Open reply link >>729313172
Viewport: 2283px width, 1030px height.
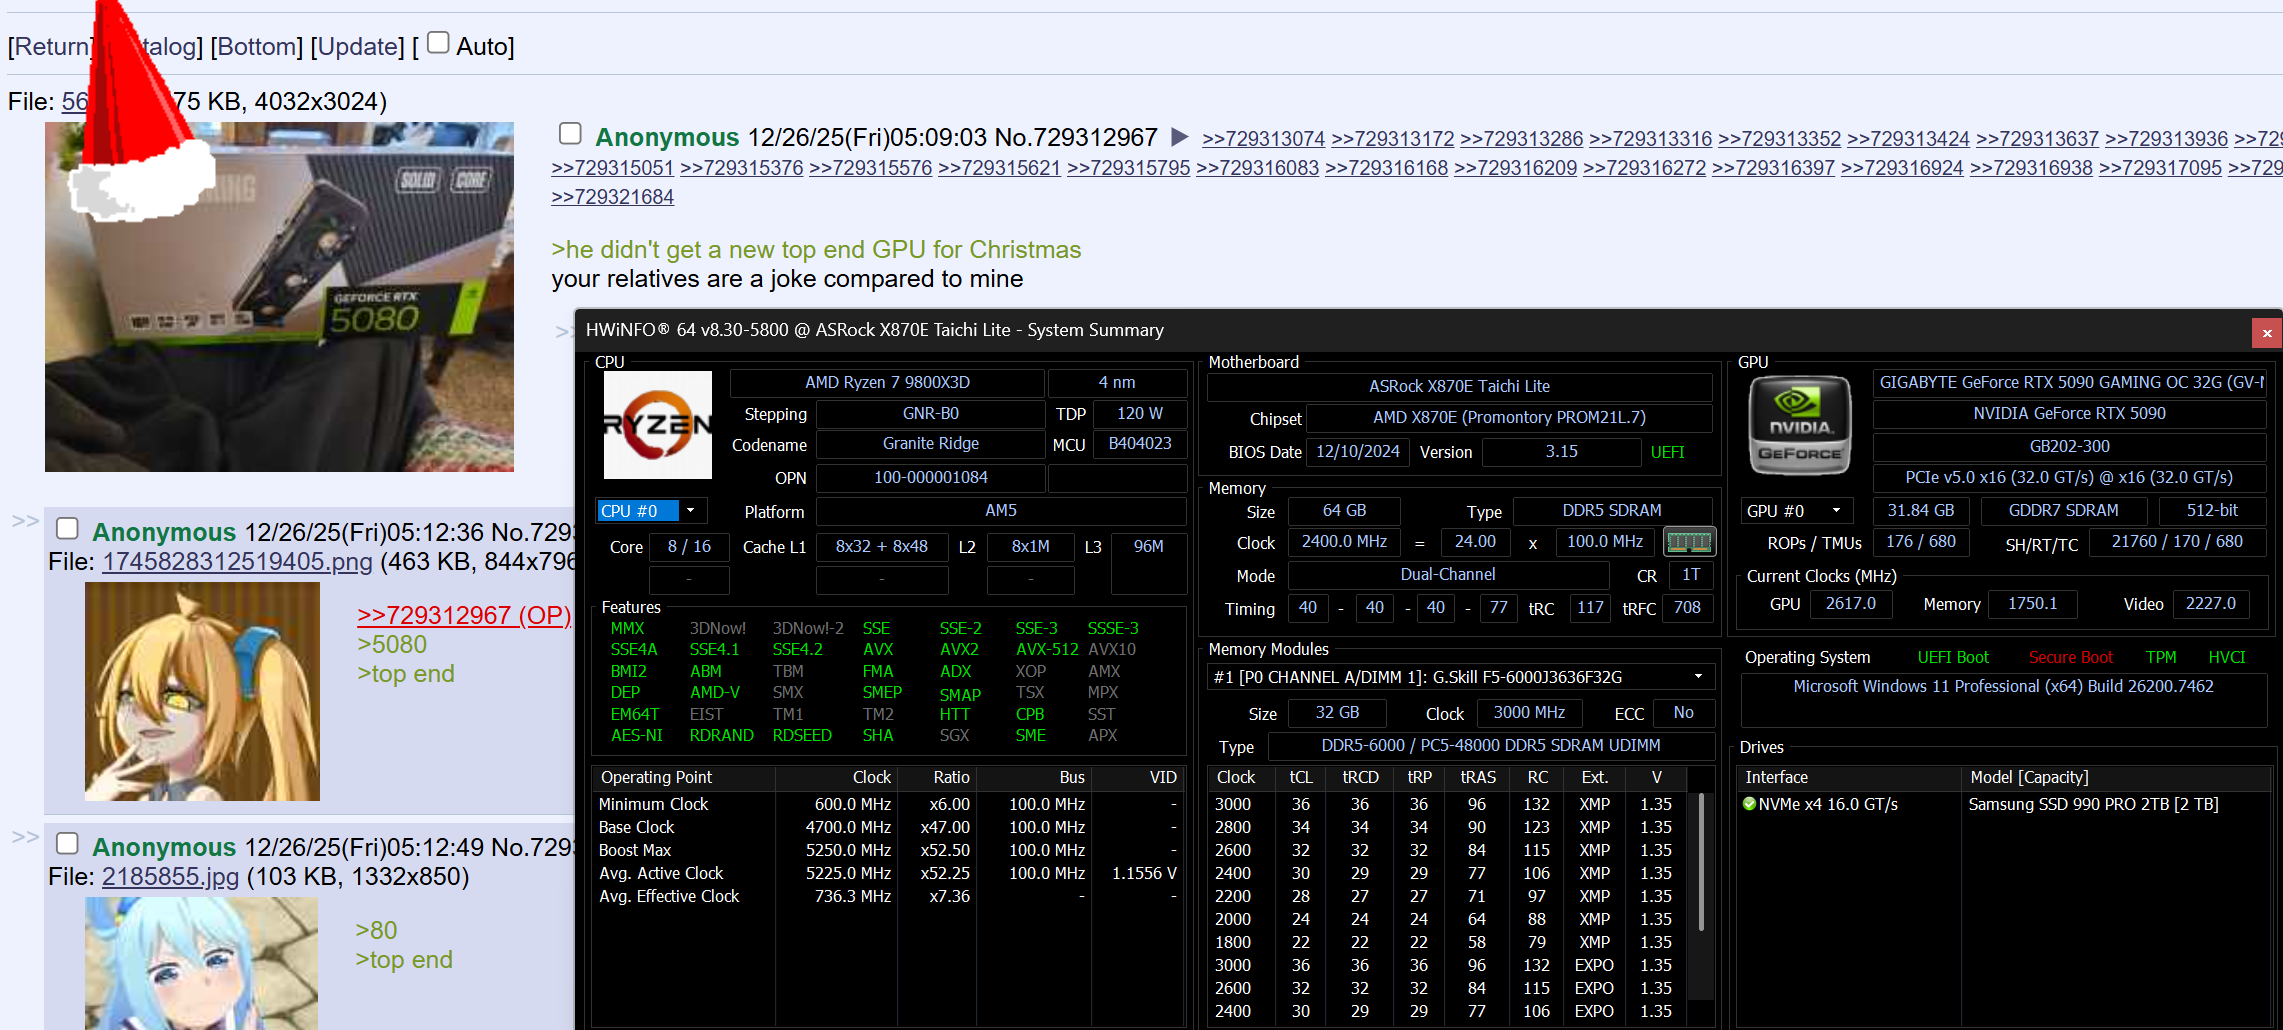pyautogui.click(x=1392, y=139)
